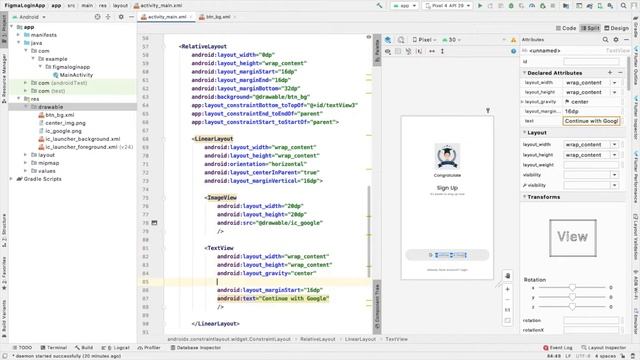Click the horizontal expand arrows icon
The height and width of the screenshot is (360, 640).
click(432, 51)
